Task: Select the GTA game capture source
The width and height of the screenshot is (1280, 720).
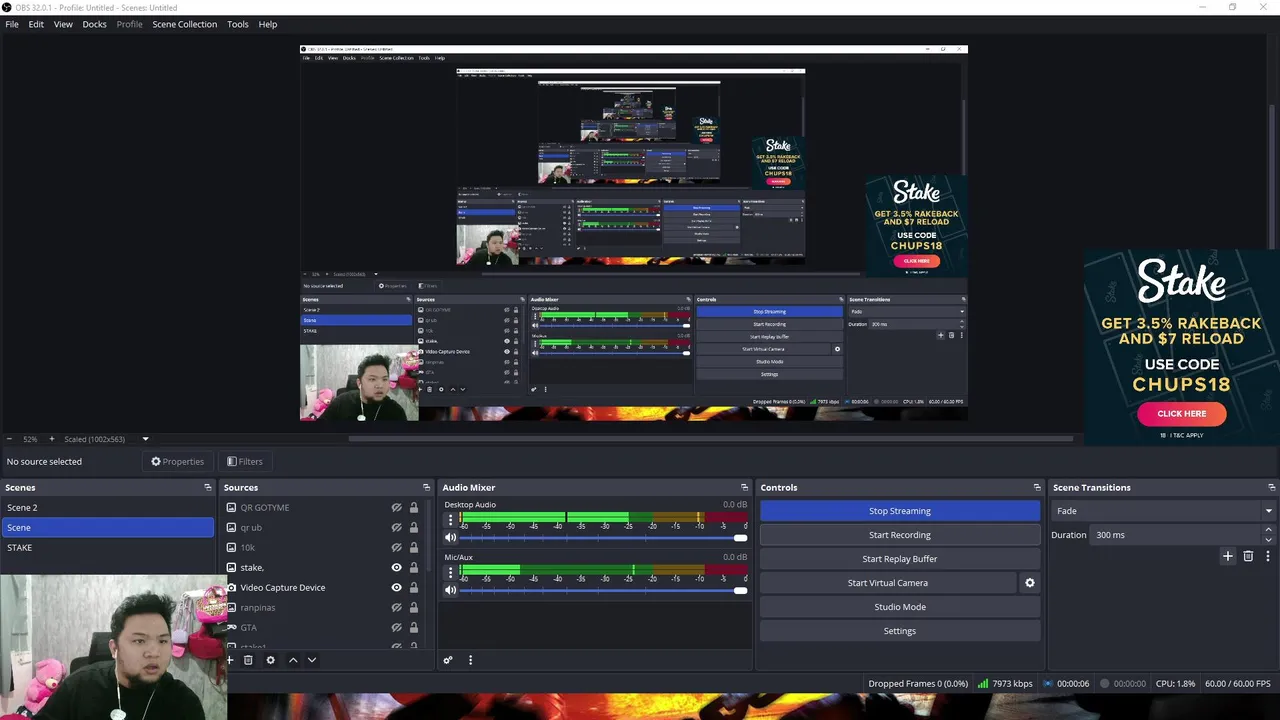Action: 322,627
